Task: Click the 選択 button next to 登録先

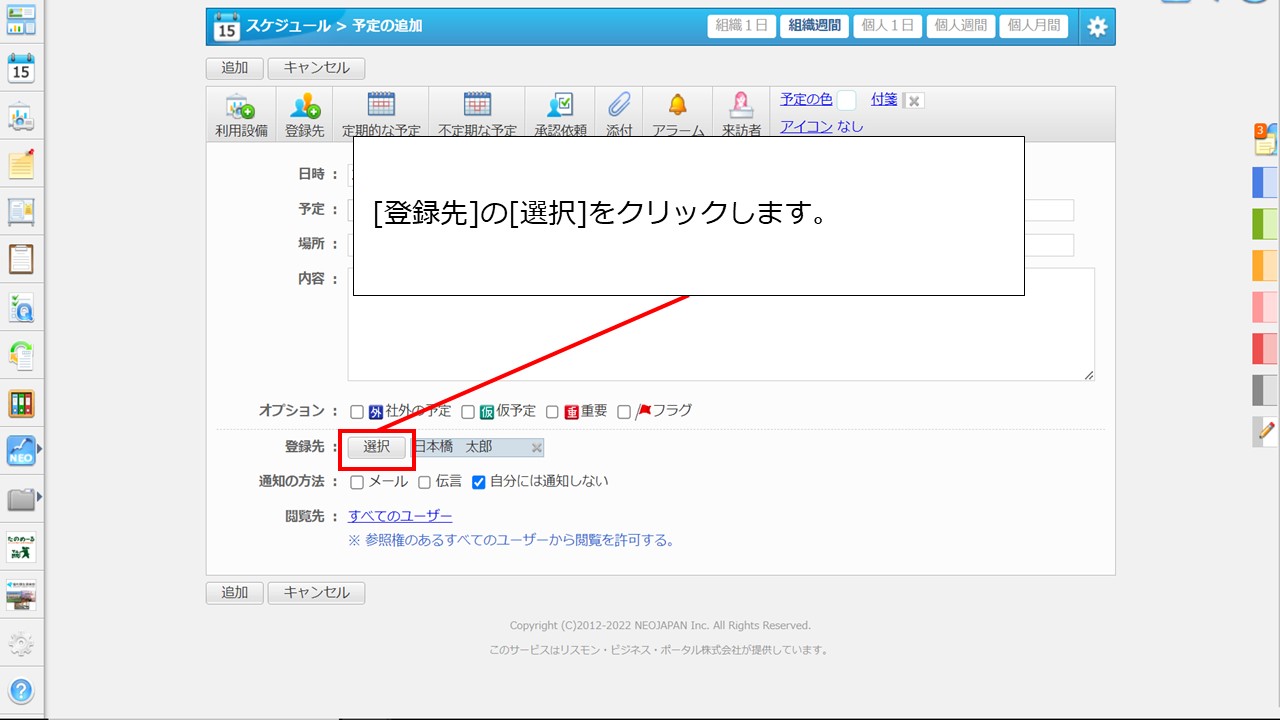Action: [377, 447]
